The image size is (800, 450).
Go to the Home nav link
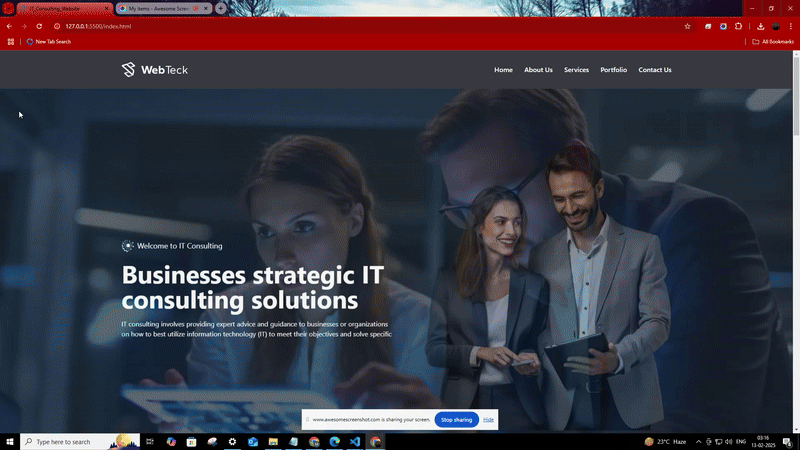pos(503,70)
